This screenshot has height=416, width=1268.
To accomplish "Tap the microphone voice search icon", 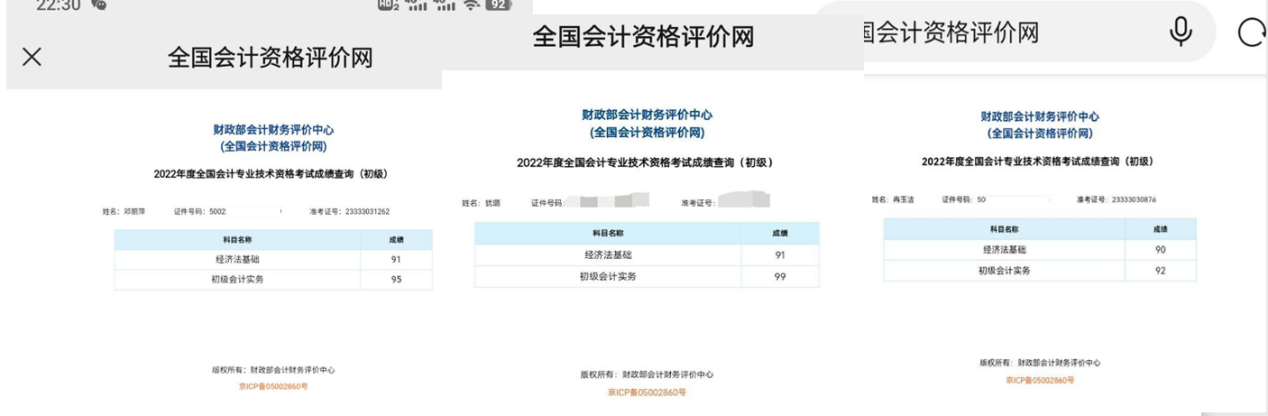I will pos(1181,33).
